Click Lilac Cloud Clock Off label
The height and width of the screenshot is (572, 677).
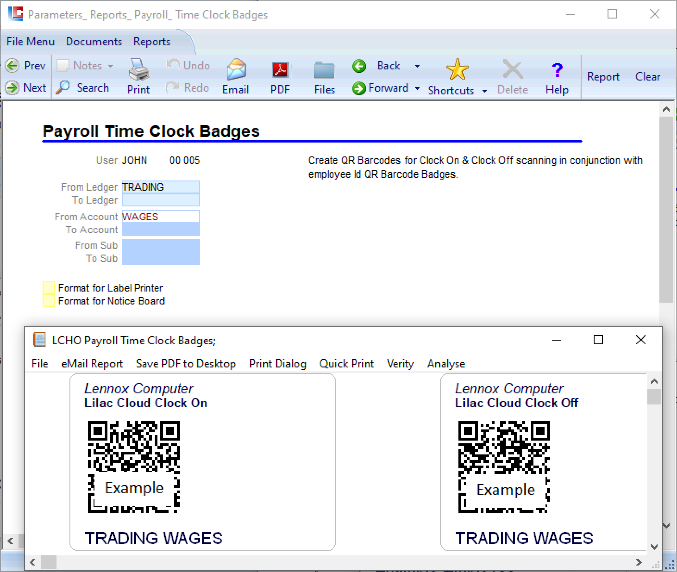coord(516,403)
